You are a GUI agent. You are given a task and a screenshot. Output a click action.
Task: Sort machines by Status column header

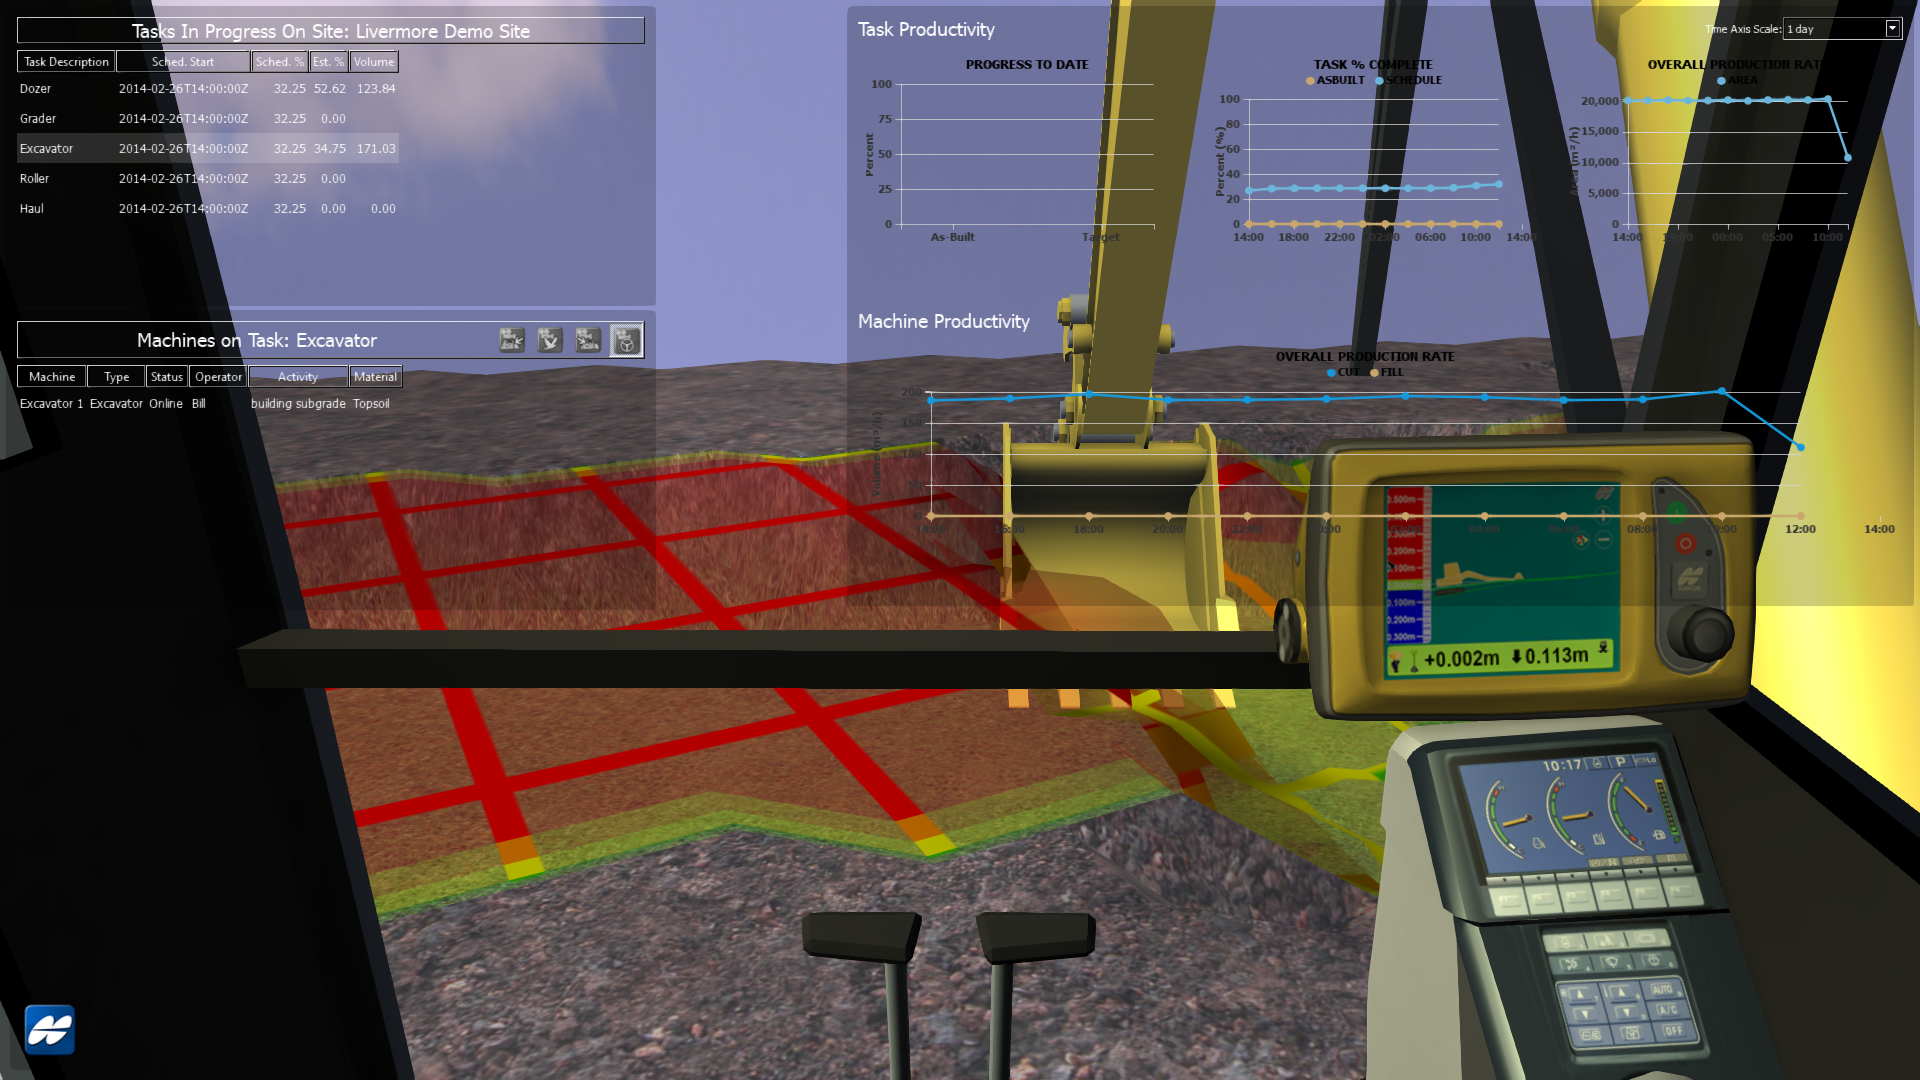[167, 377]
